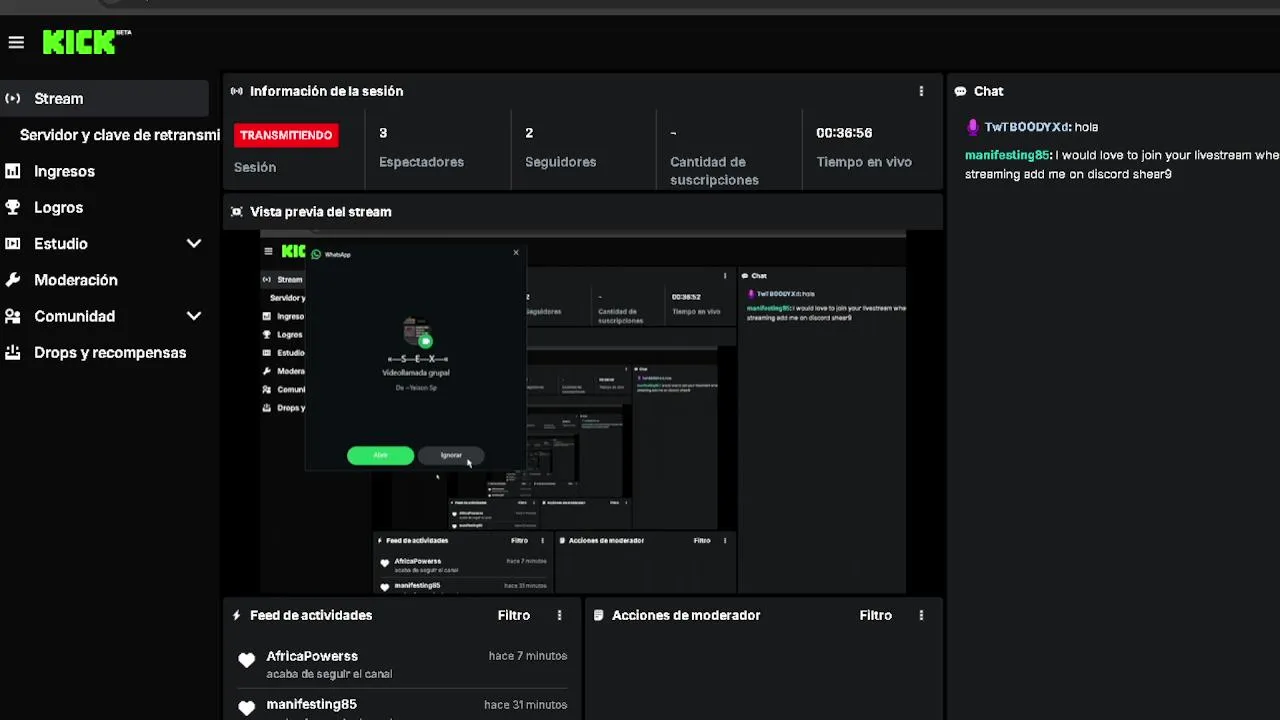1280x720 pixels.
Task: Open the Filtro of Feed de actividades
Action: pos(514,615)
